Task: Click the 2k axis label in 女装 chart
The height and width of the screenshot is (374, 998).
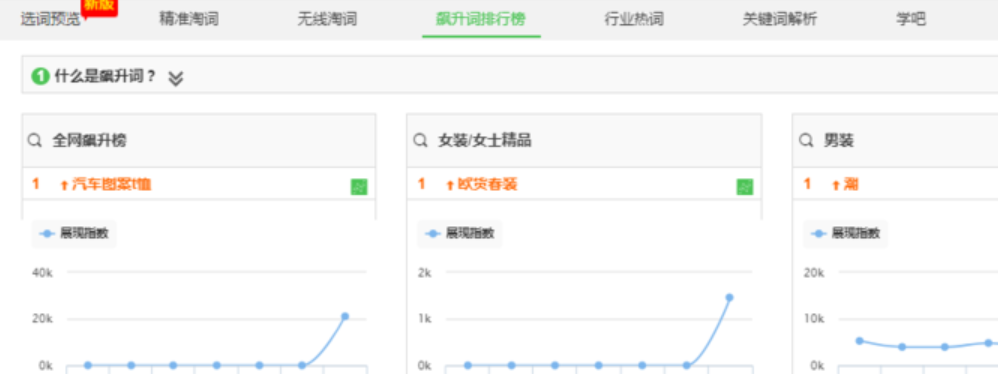Action: 425,272
